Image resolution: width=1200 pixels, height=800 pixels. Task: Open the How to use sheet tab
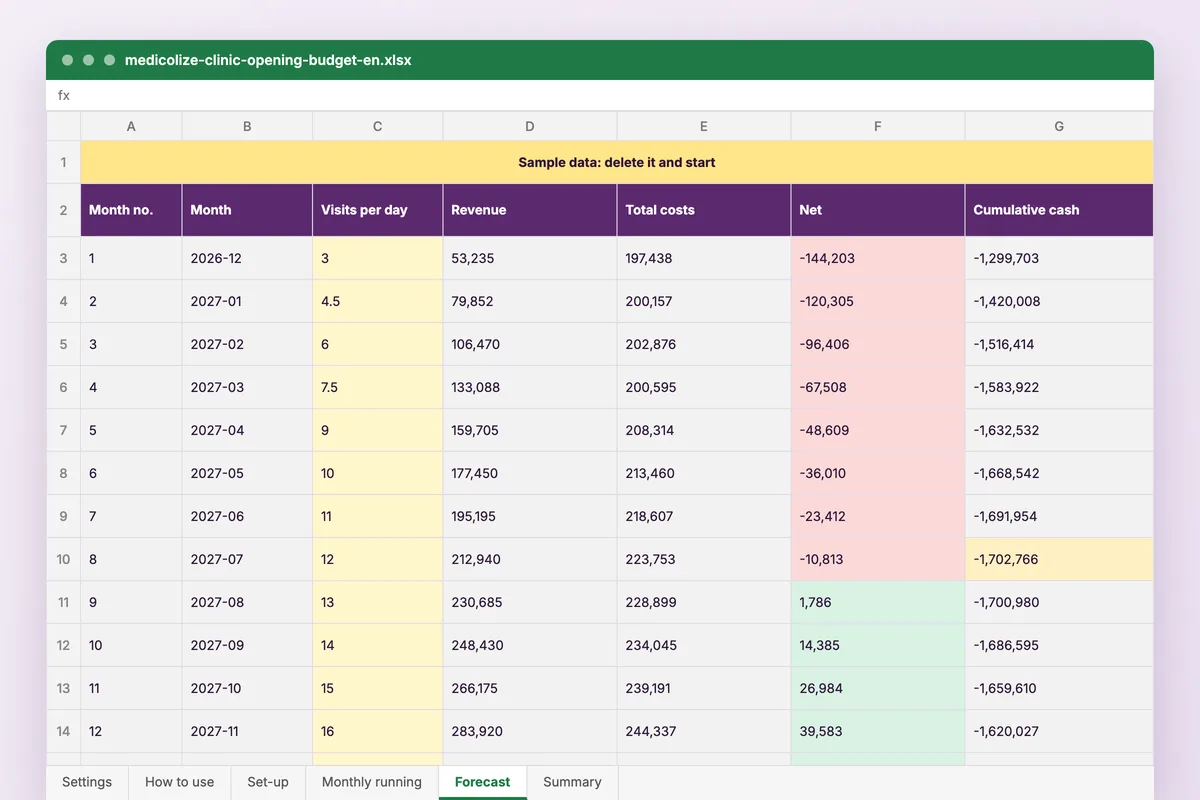180,782
